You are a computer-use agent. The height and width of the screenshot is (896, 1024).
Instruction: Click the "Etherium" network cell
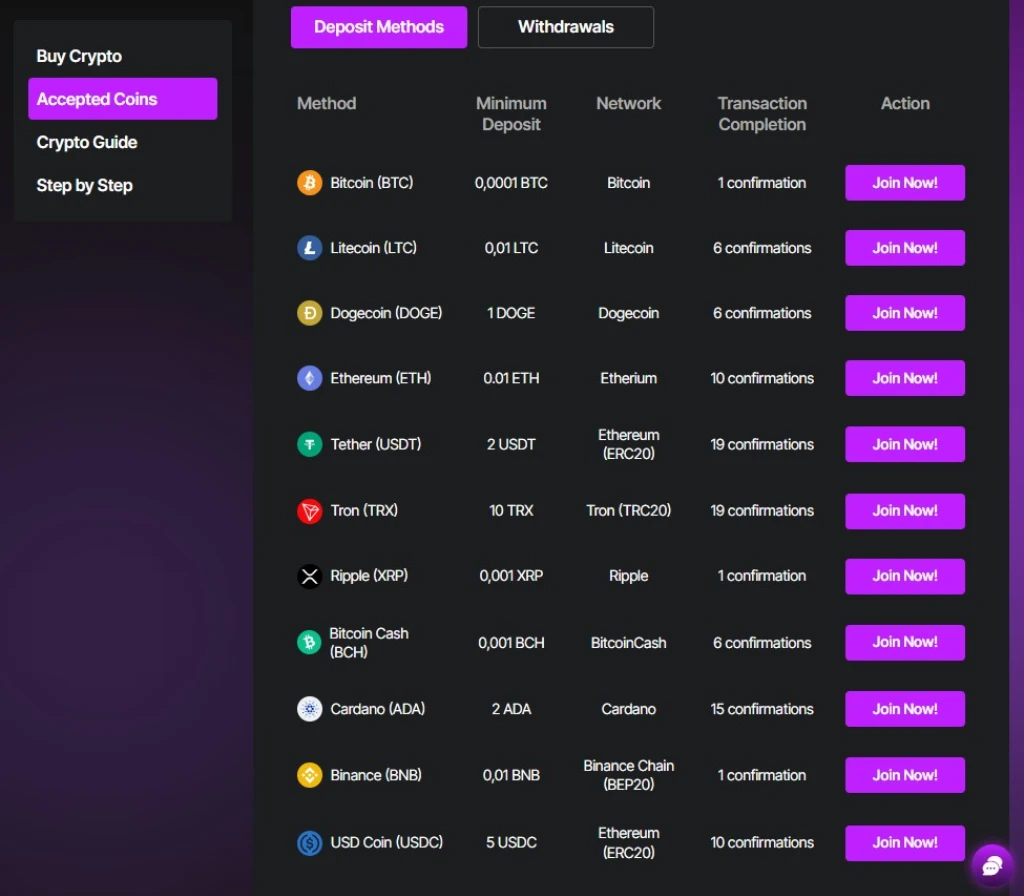[628, 378]
